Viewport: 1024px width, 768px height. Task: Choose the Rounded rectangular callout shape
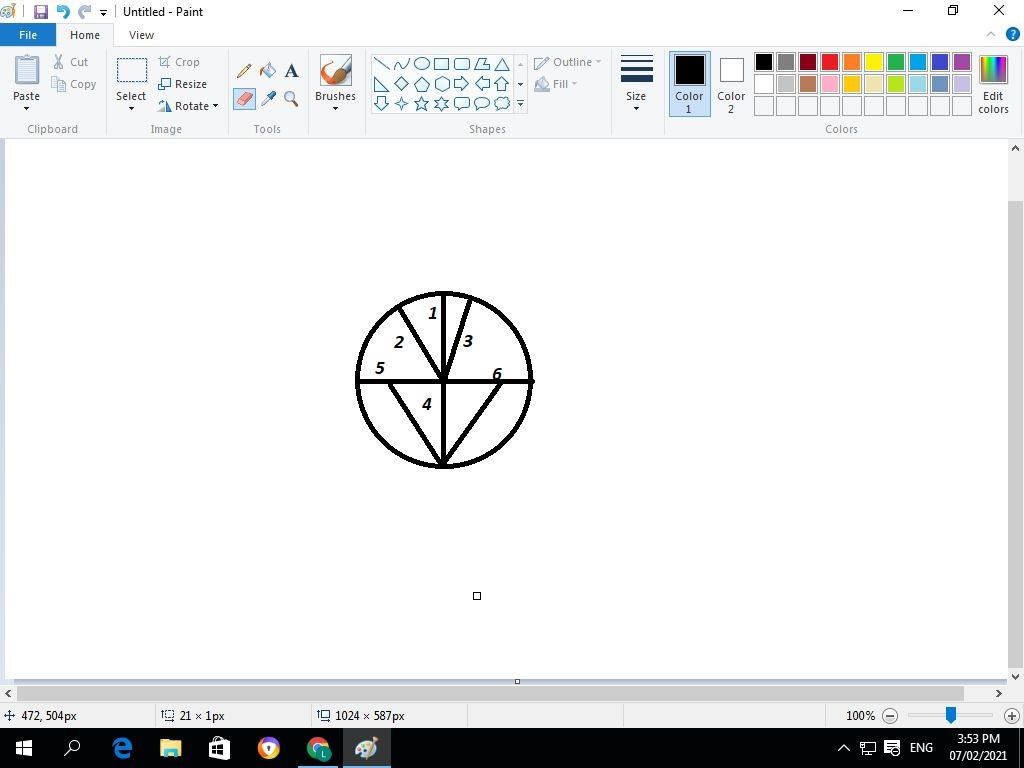coord(462,103)
